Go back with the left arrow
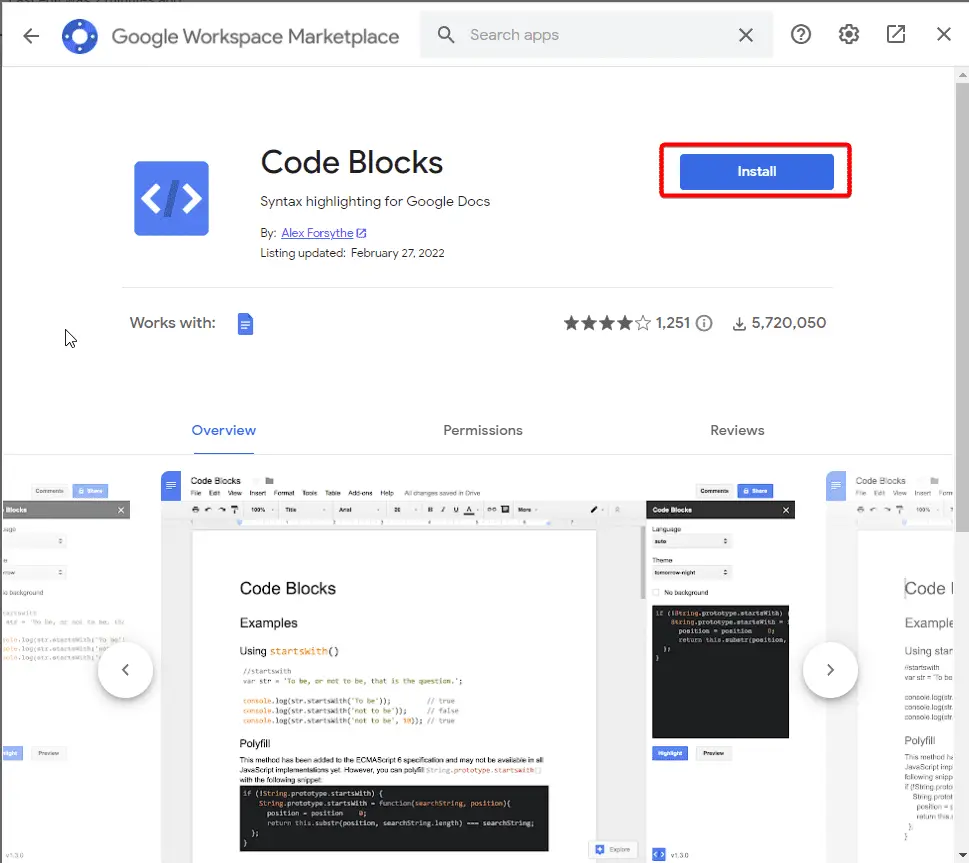Viewport: 969px width, 863px height. point(31,36)
